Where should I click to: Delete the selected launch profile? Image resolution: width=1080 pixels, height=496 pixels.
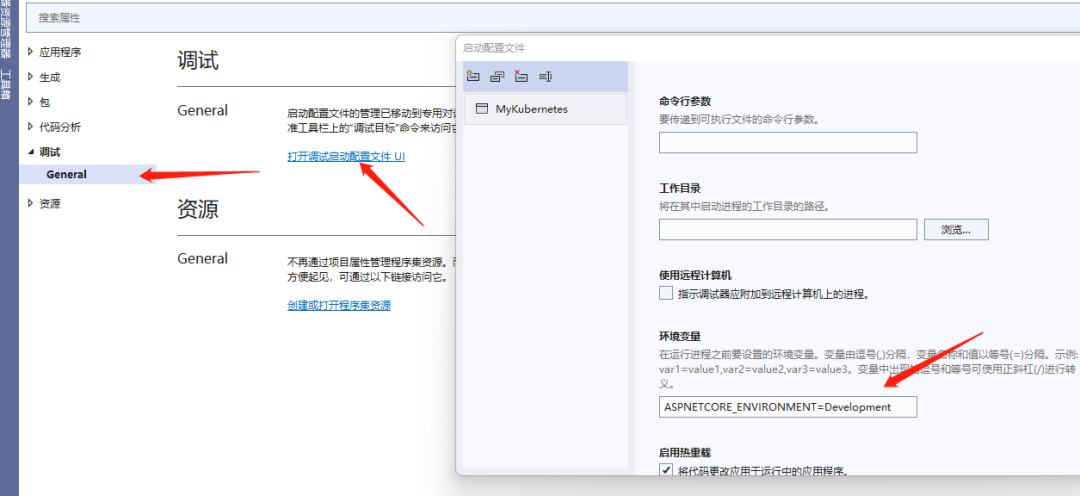click(x=521, y=76)
